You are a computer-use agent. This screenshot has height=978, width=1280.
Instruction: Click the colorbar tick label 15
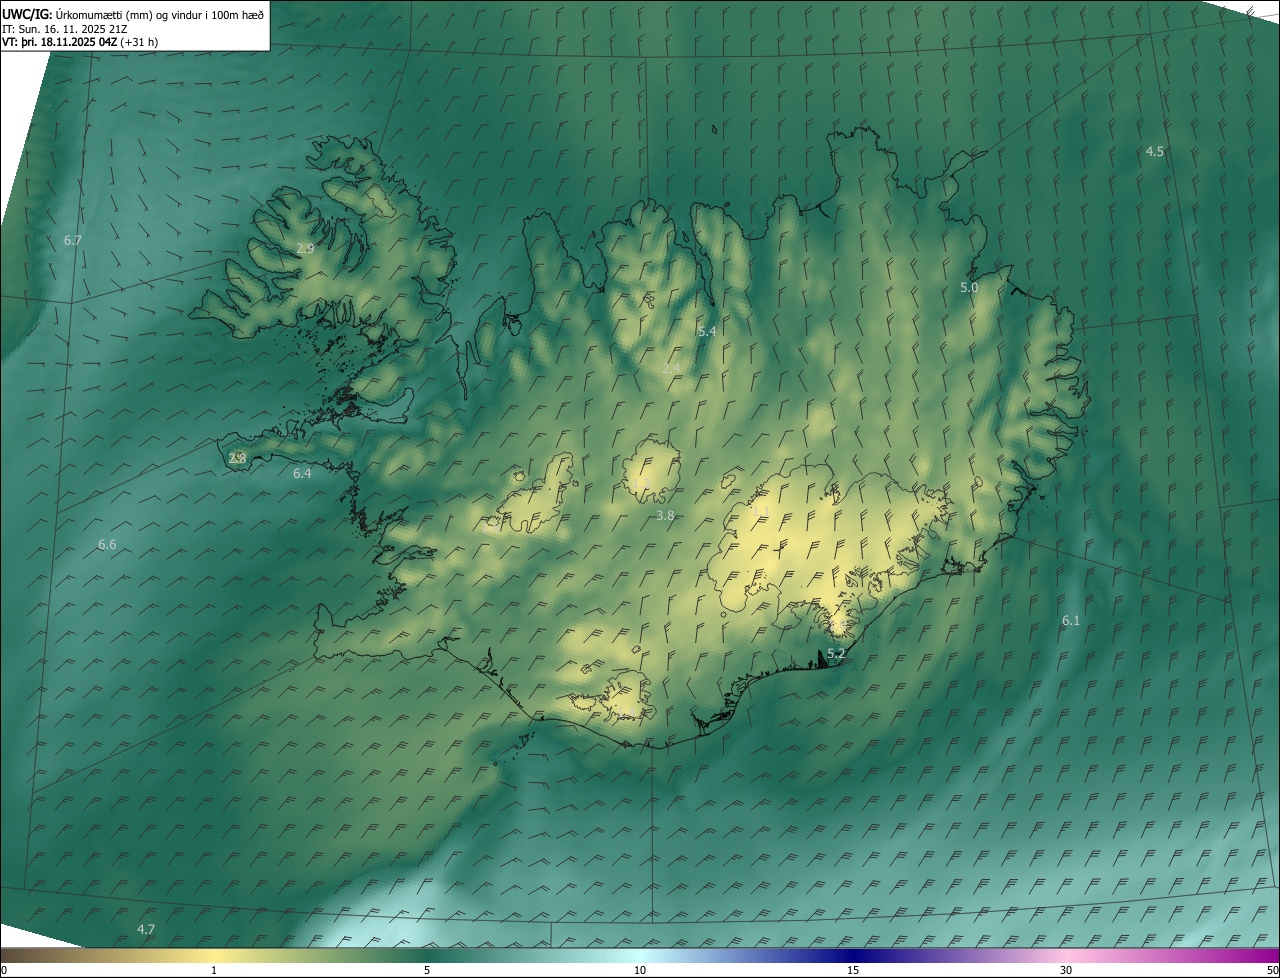(x=853, y=970)
